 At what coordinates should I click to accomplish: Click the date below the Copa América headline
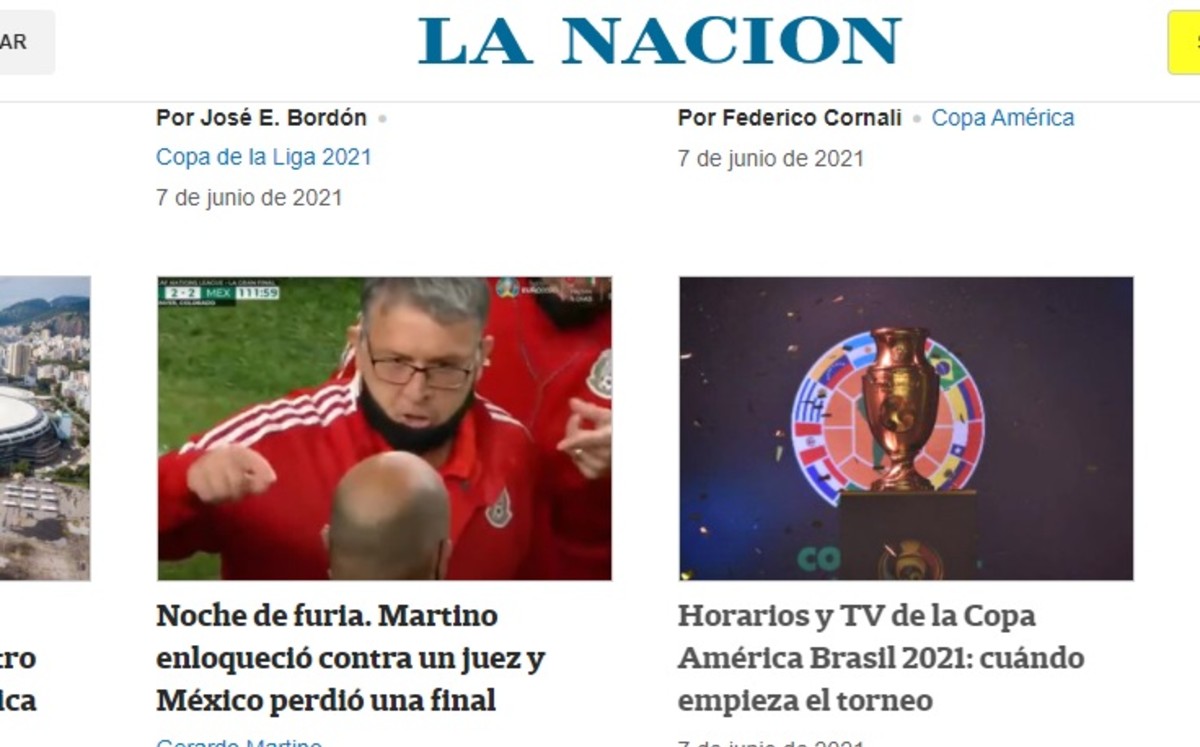click(771, 743)
